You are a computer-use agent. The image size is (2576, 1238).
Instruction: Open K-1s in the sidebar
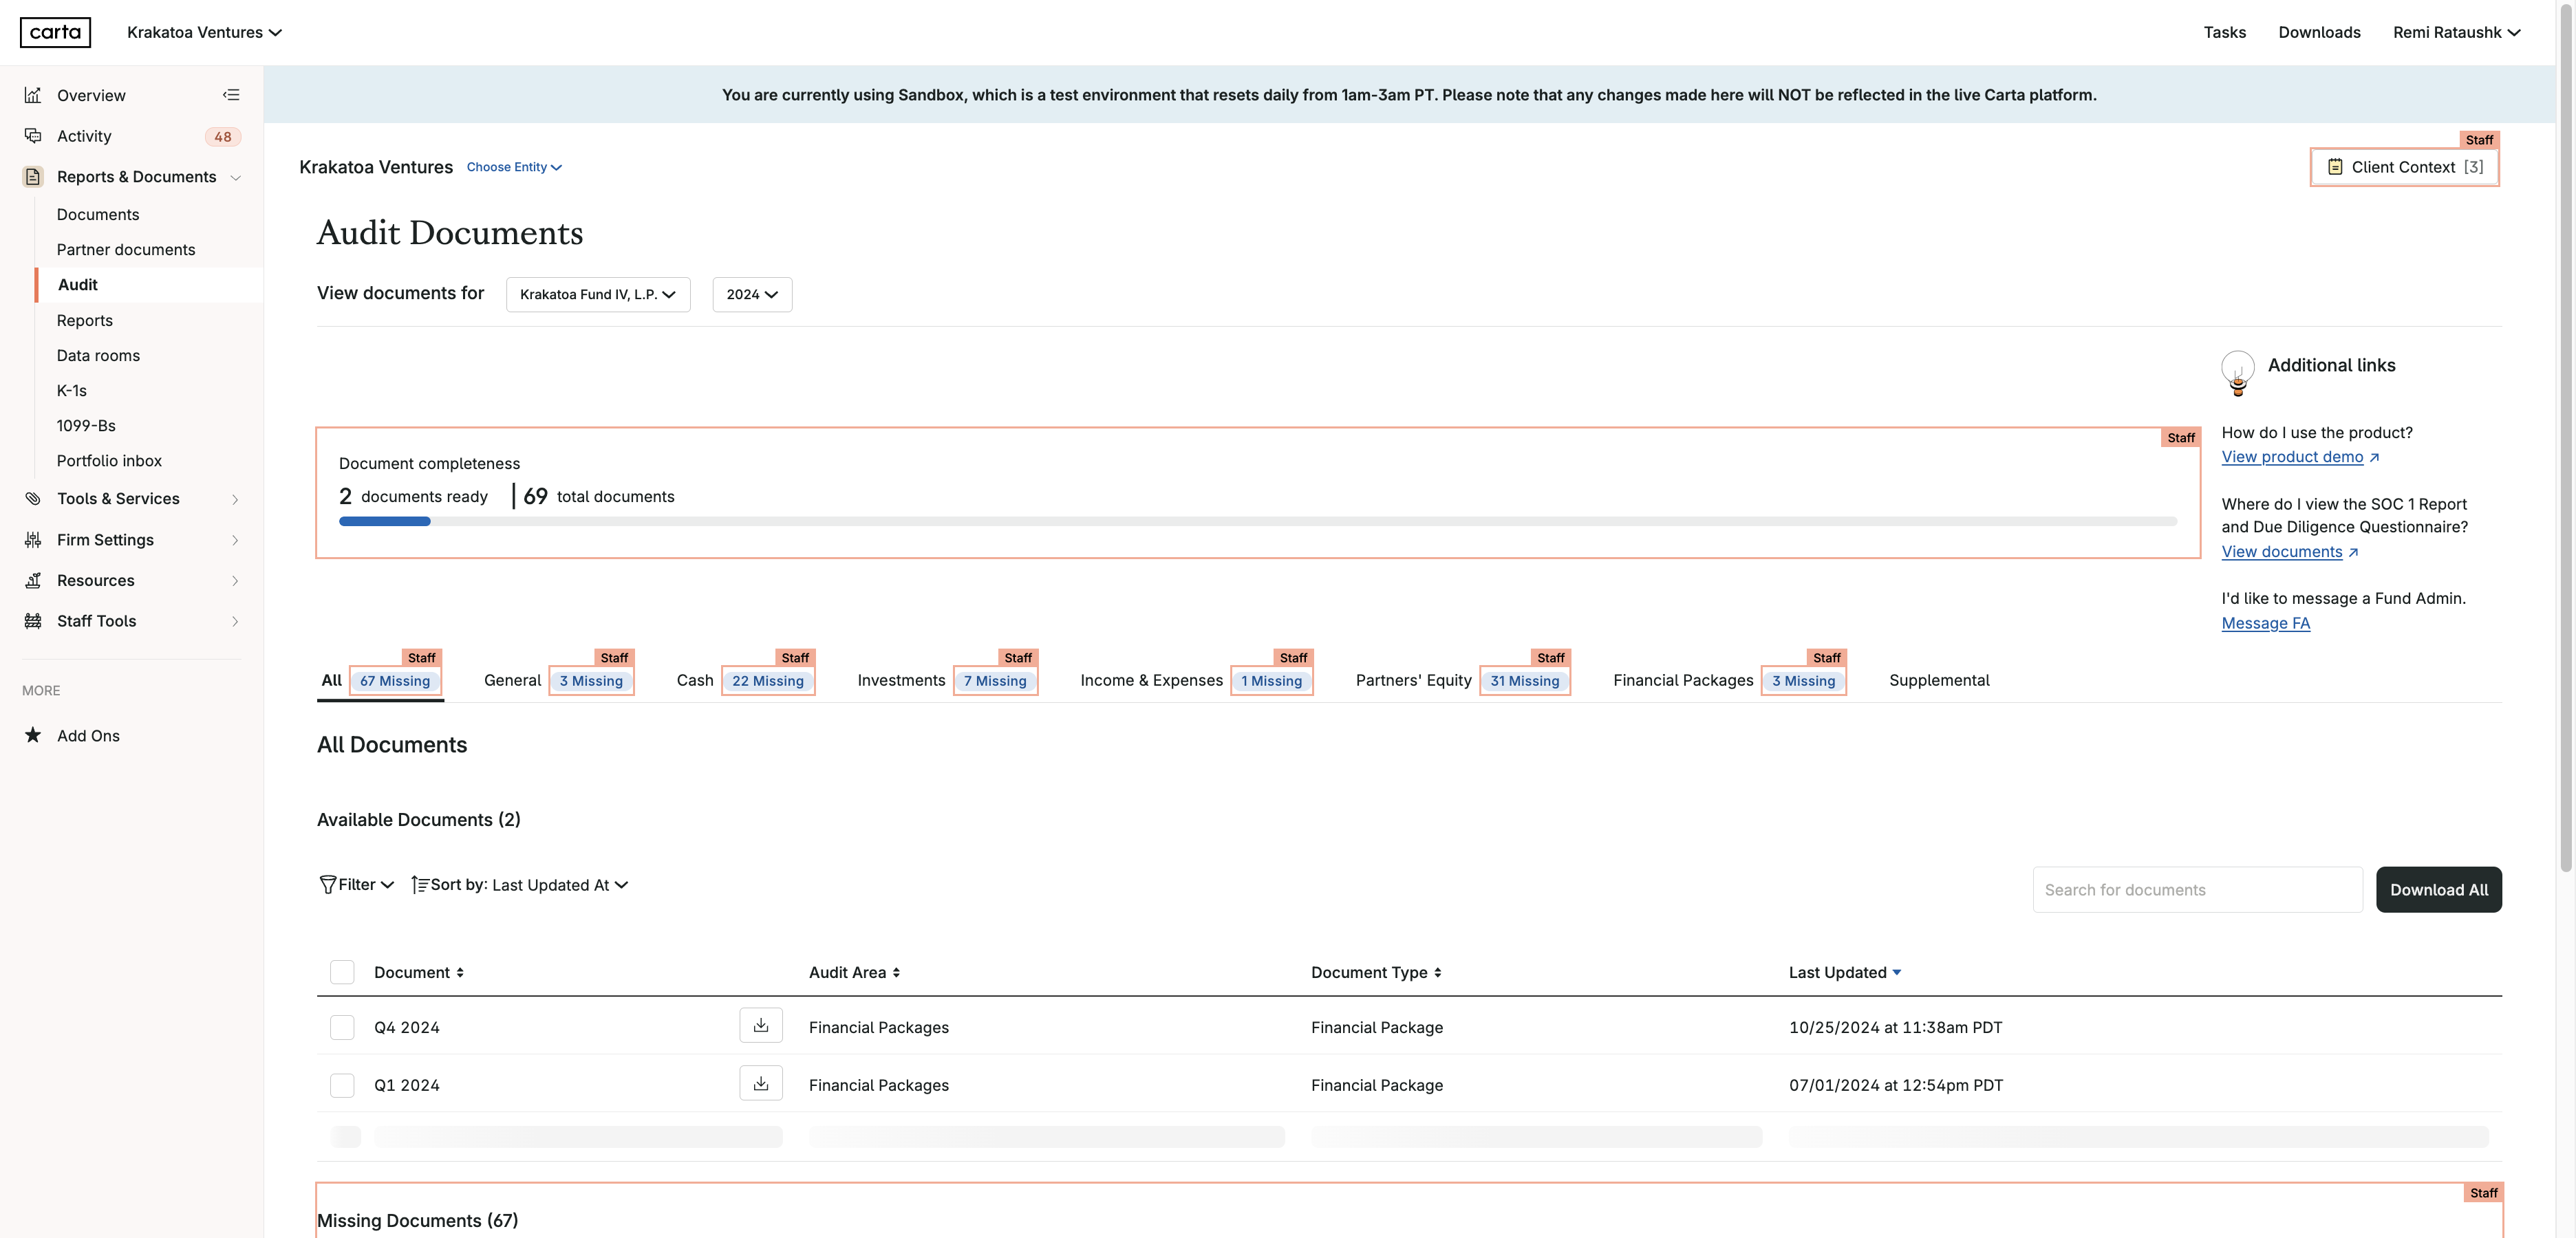(x=71, y=390)
